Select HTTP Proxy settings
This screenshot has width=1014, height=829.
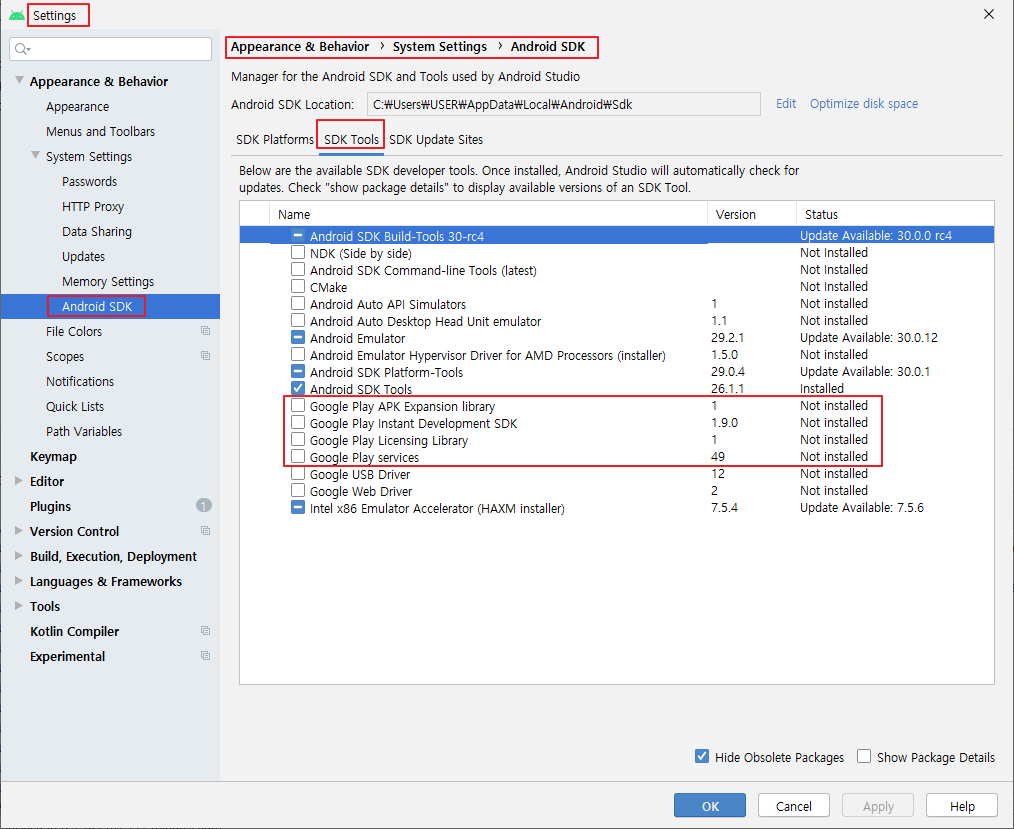[x=92, y=206]
